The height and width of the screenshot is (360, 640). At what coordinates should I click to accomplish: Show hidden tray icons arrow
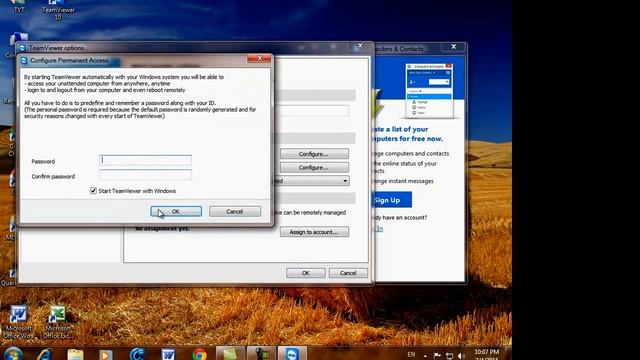tap(425, 356)
